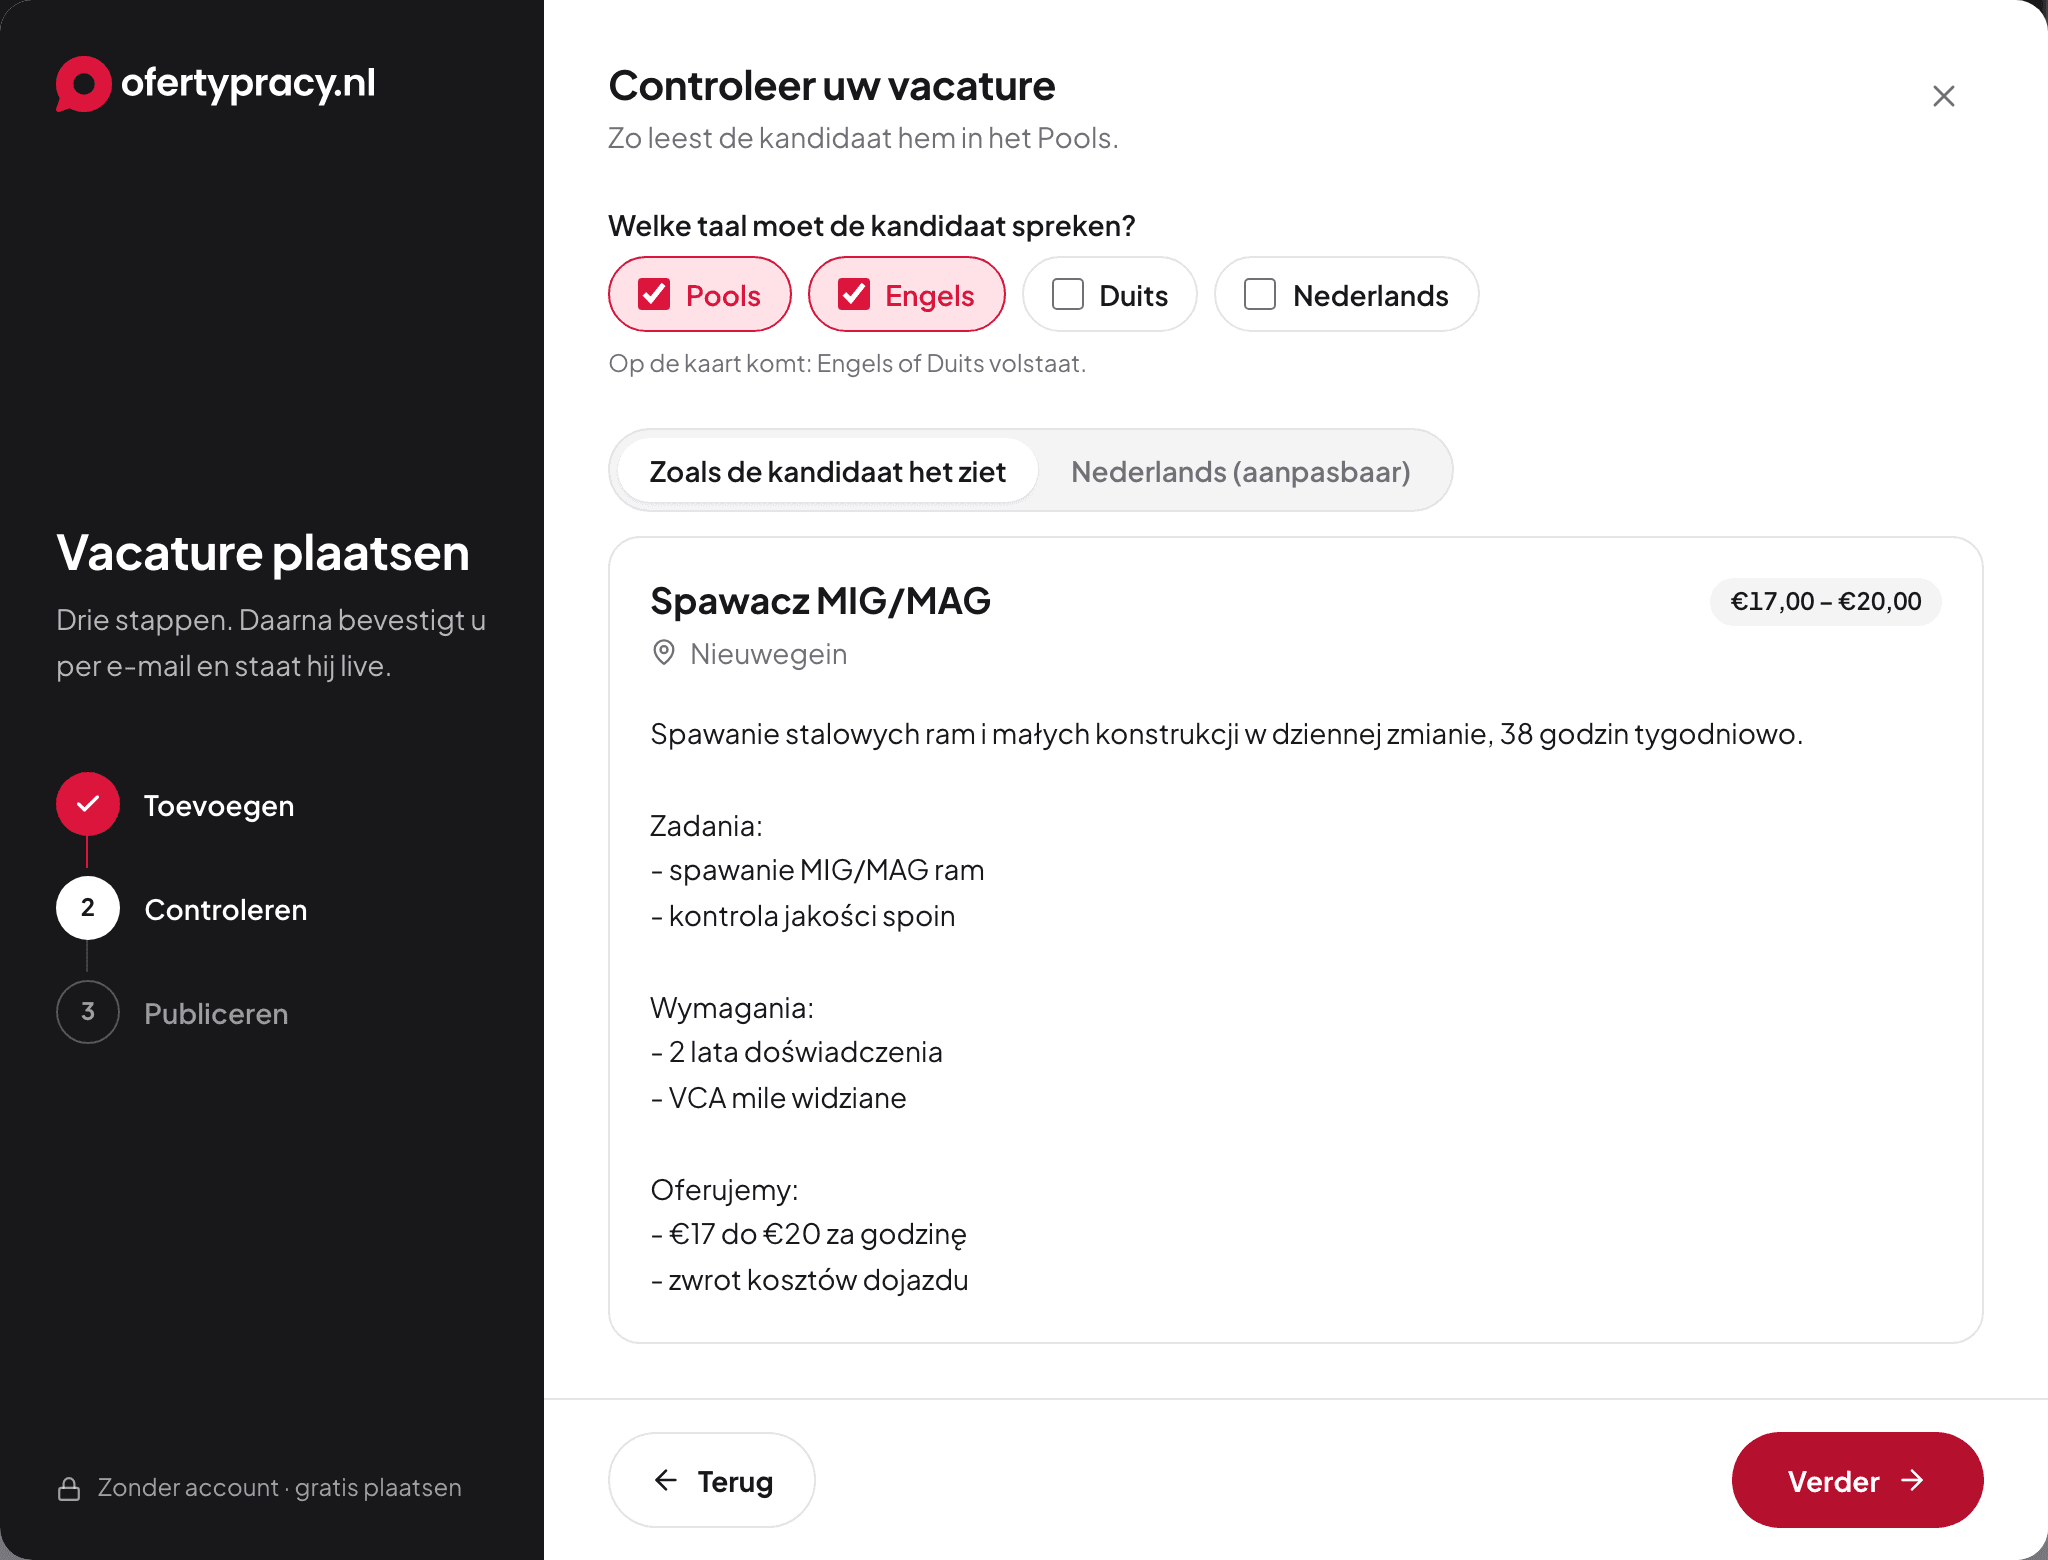
Task: Close the vacancy dialog with the X
Action: (1943, 96)
